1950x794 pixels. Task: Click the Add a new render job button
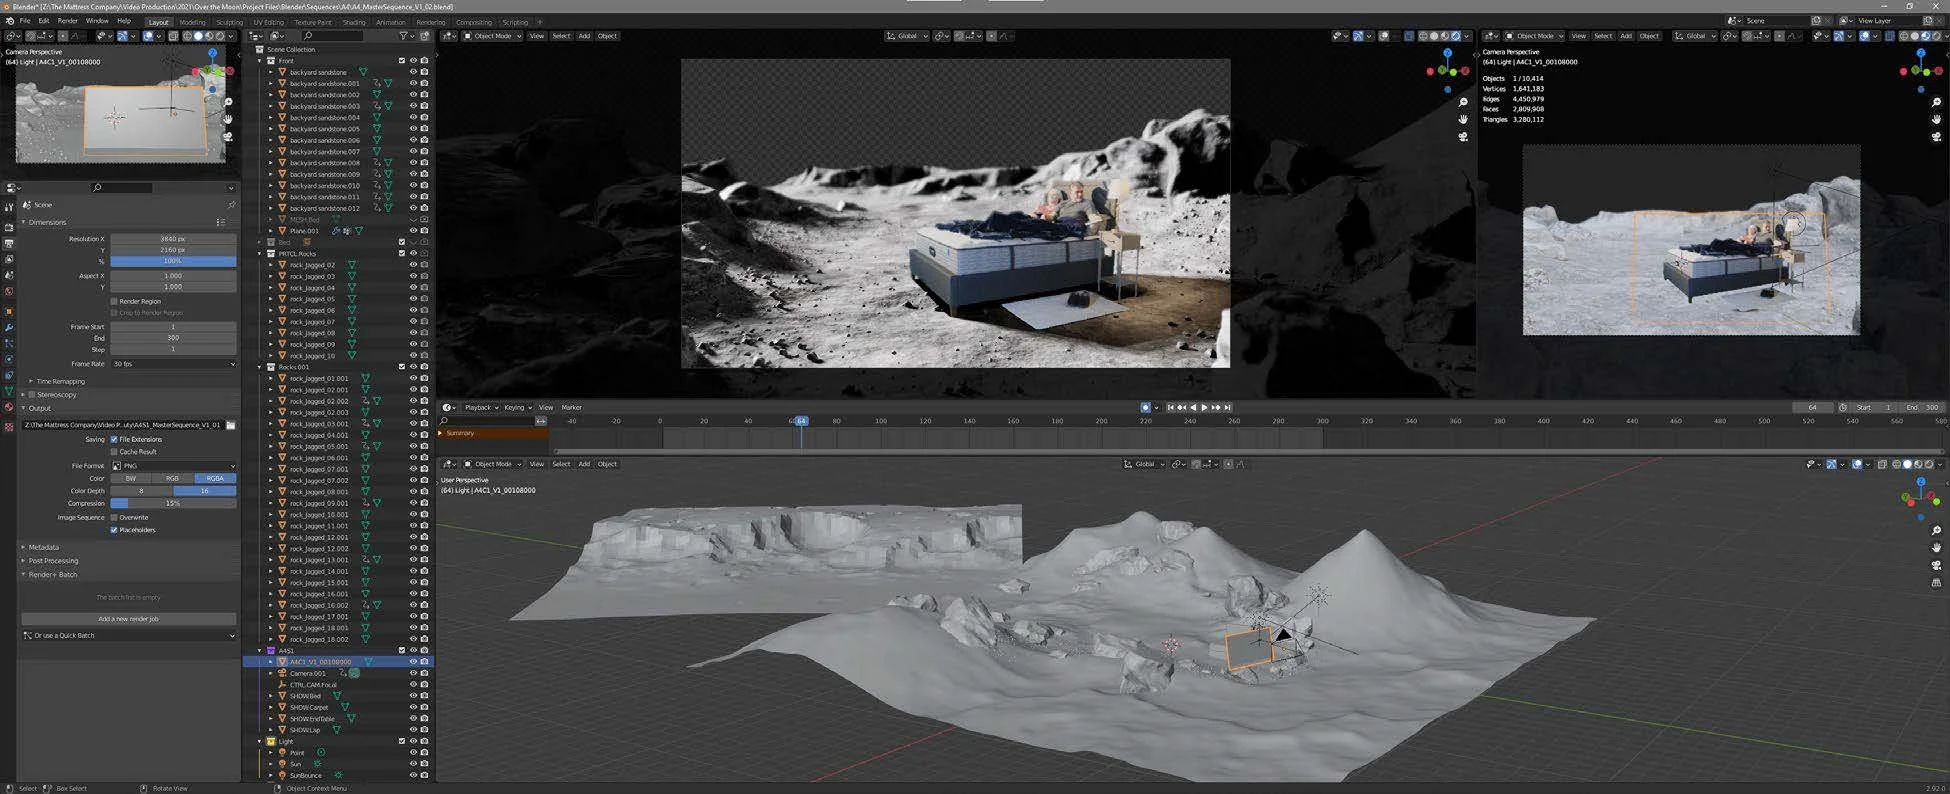tap(128, 619)
